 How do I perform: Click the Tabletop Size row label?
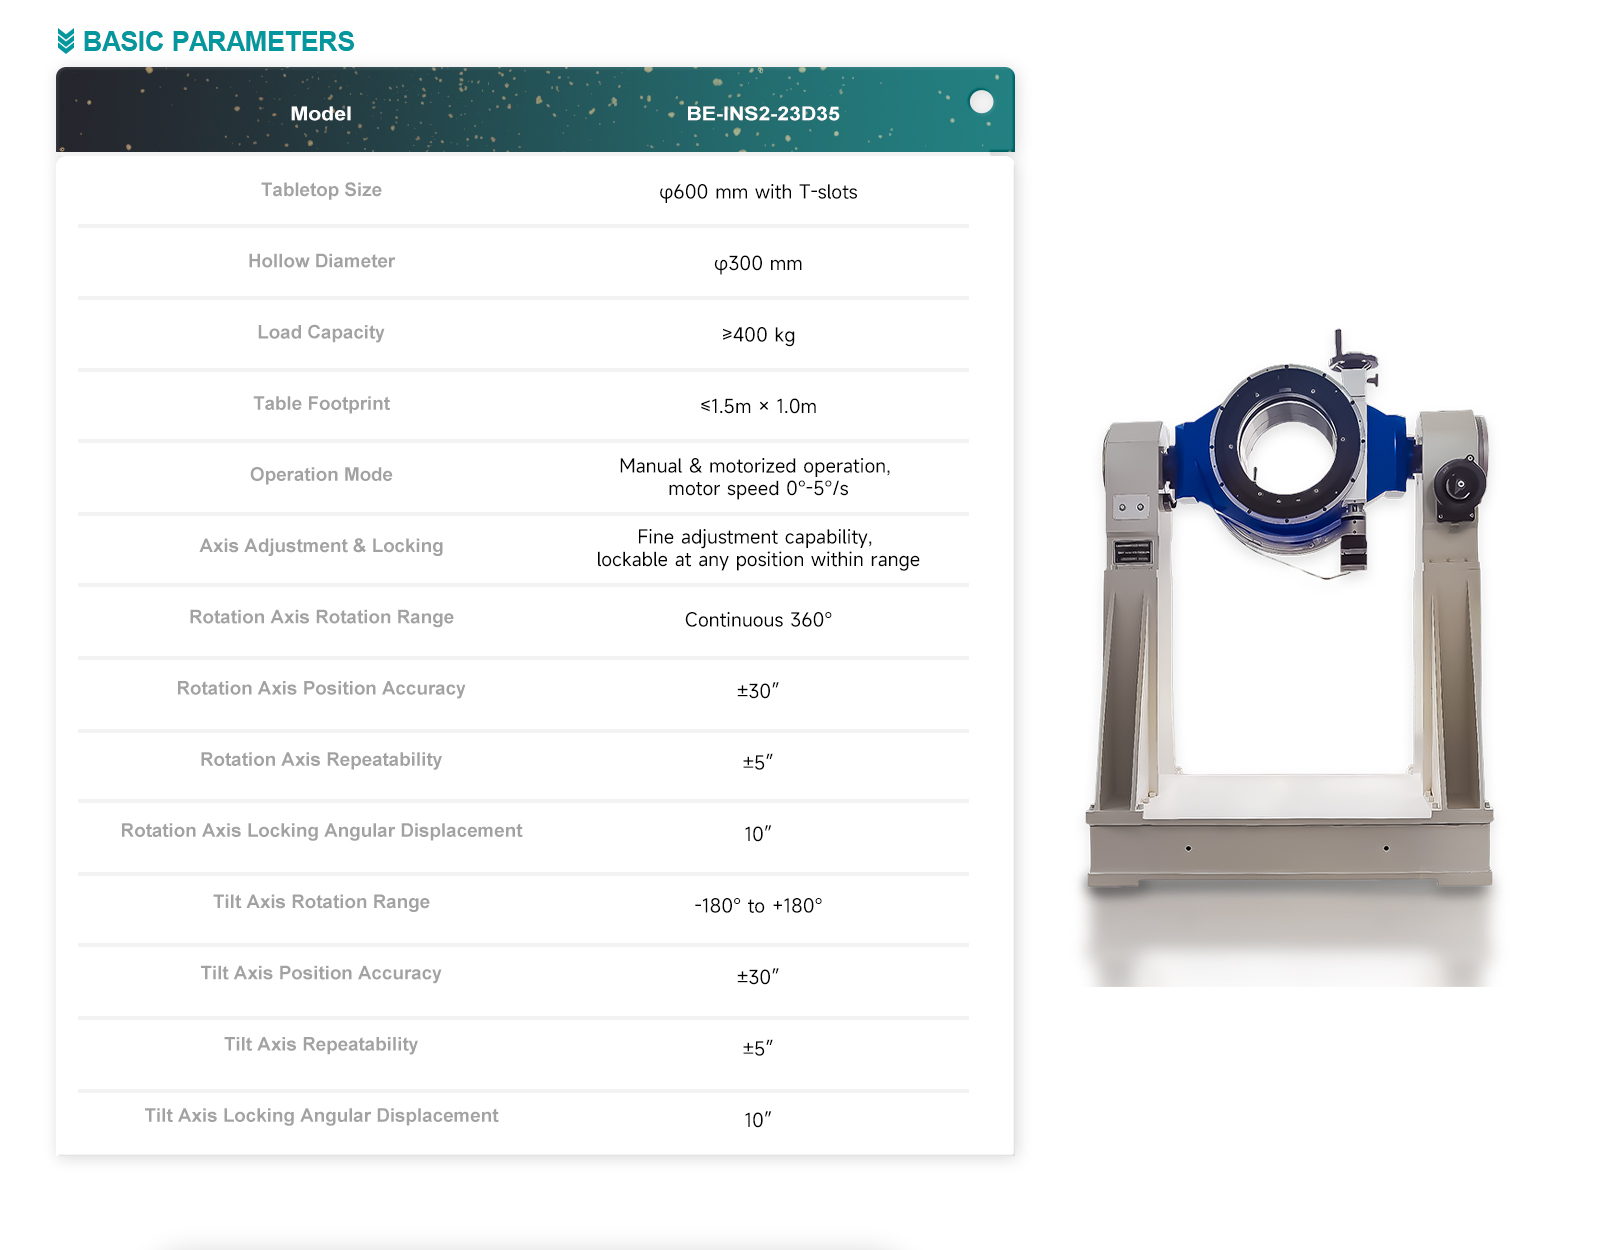click(321, 190)
